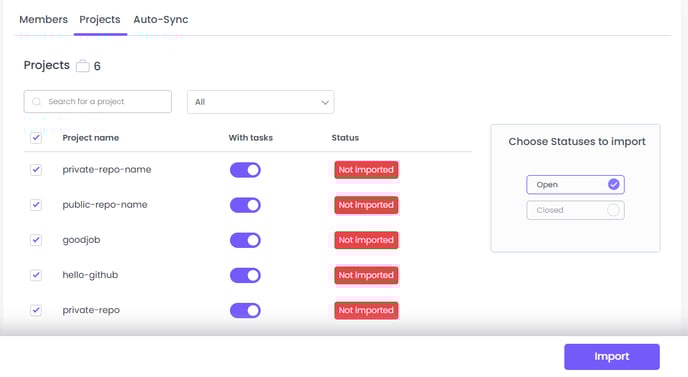Select the Closed status option
Screen dimensions: 688x377
(x=575, y=210)
